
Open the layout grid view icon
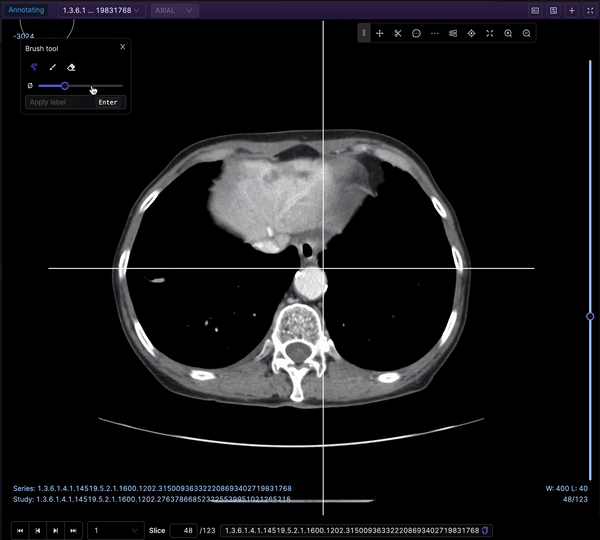453,33
